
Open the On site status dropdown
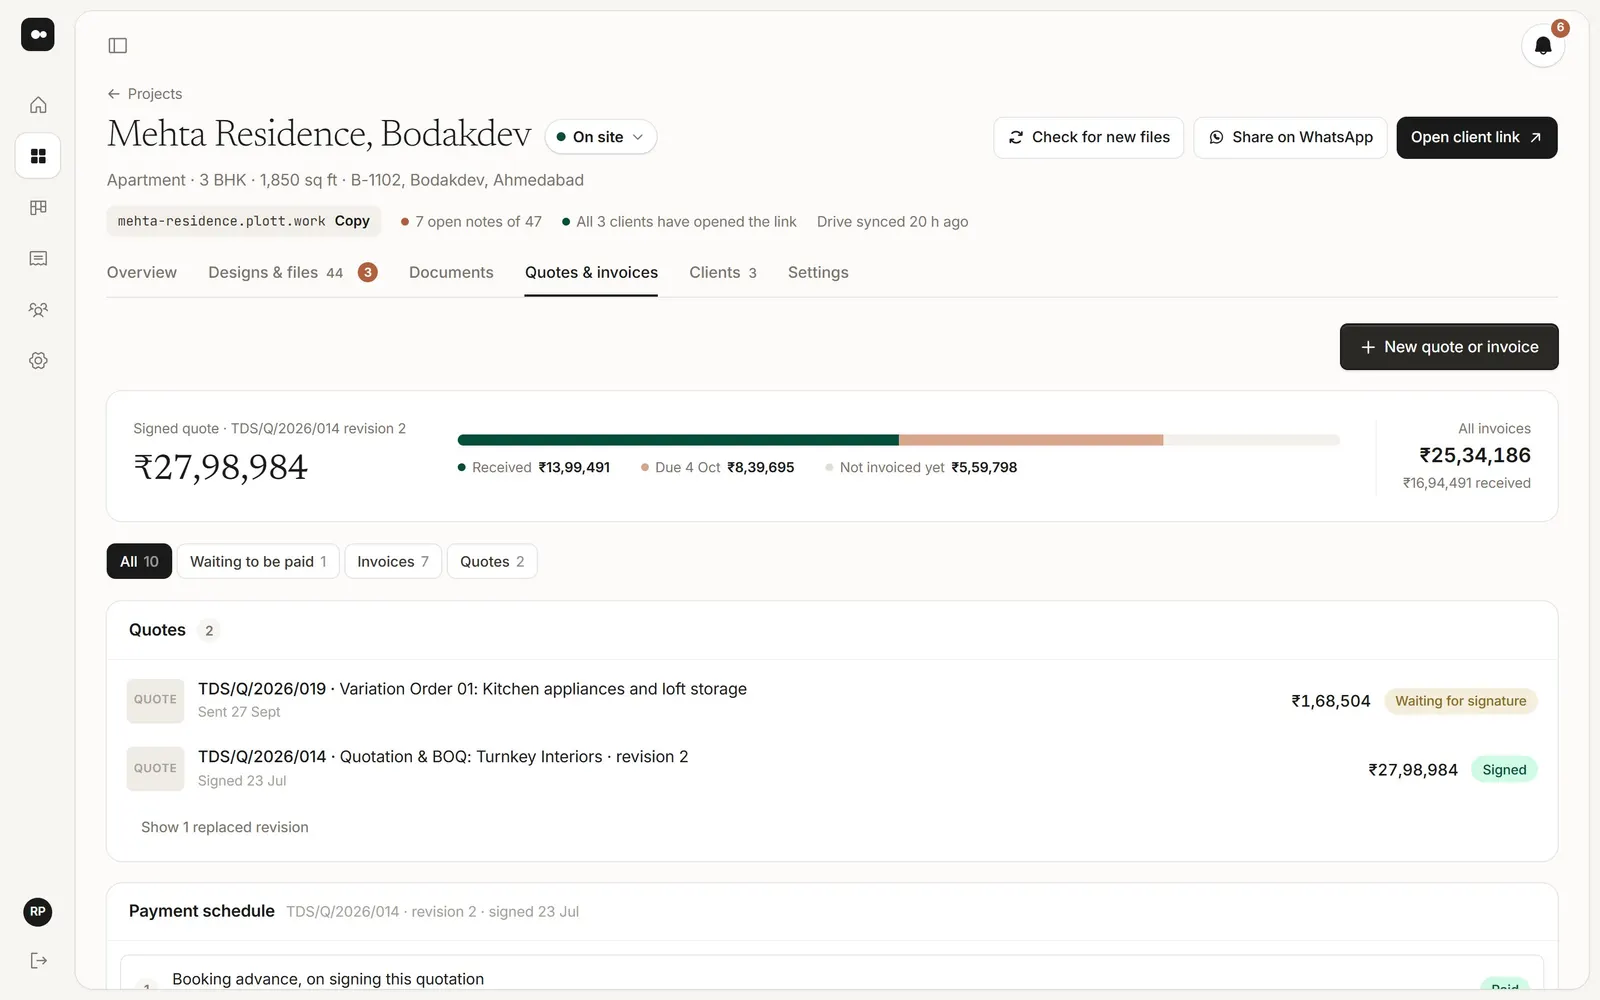click(x=600, y=137)
